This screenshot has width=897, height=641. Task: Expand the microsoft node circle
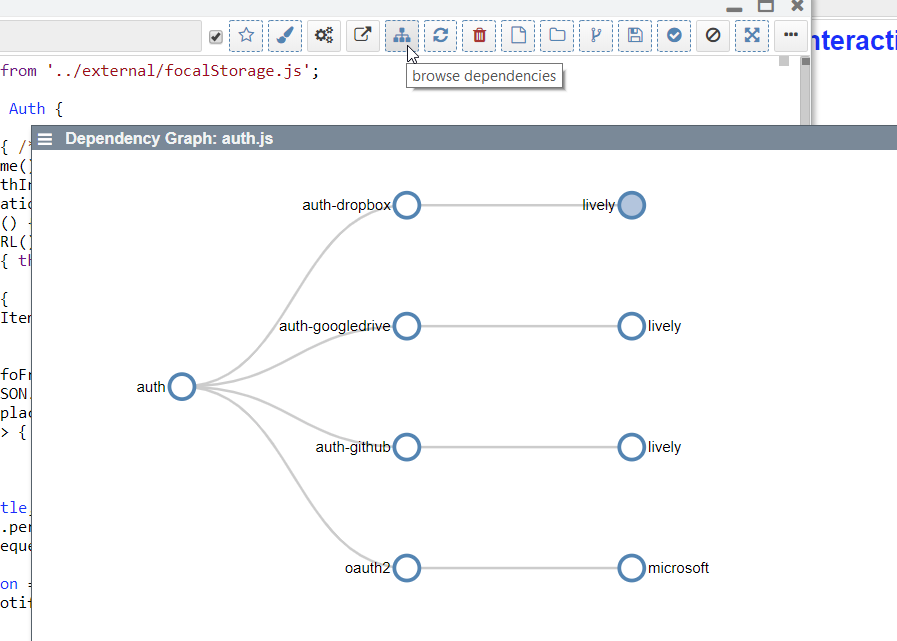click(631, 568)
